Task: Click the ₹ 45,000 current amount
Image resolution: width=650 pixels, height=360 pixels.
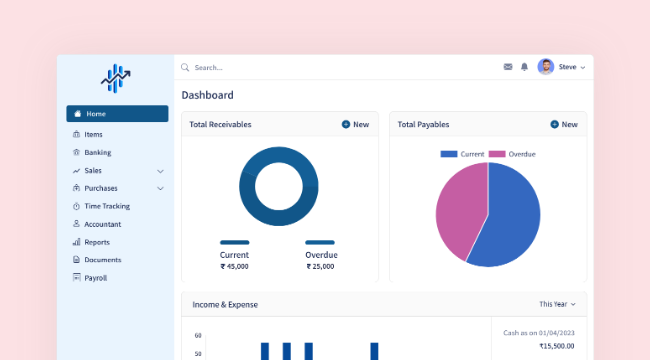Action: 234,266
